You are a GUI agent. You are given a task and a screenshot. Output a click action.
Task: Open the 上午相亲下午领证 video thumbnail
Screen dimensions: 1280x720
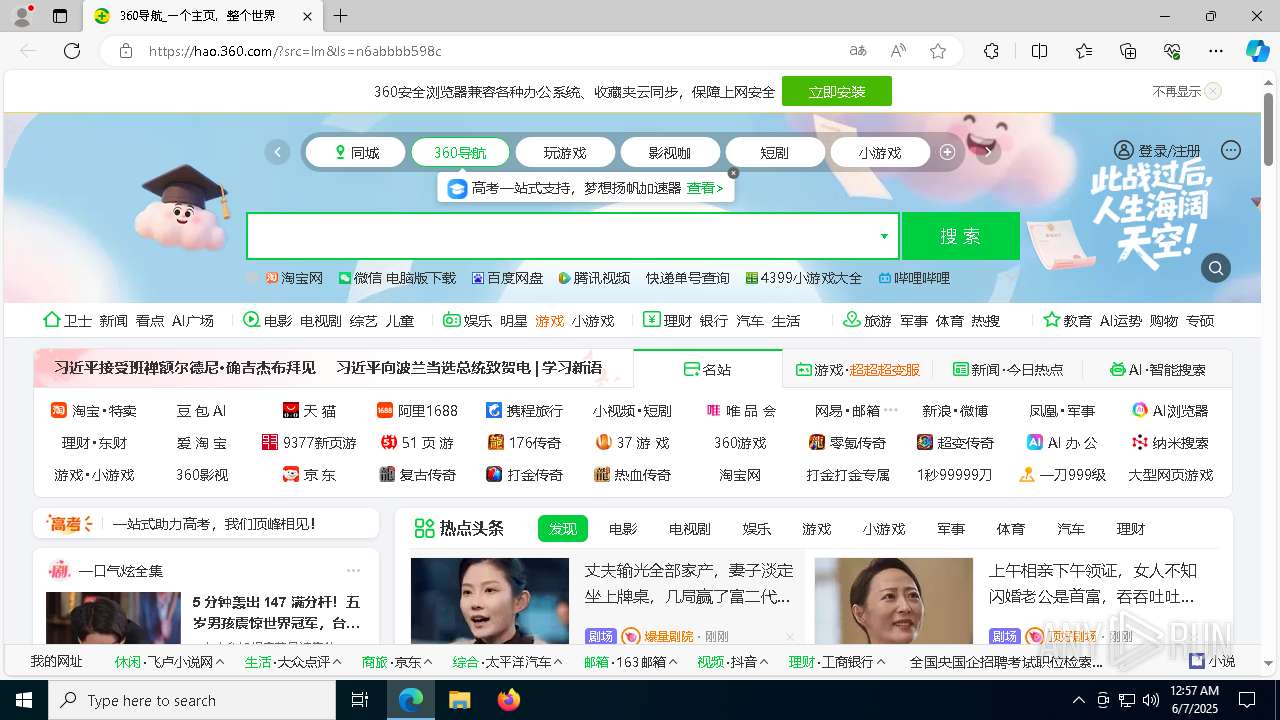894,600
